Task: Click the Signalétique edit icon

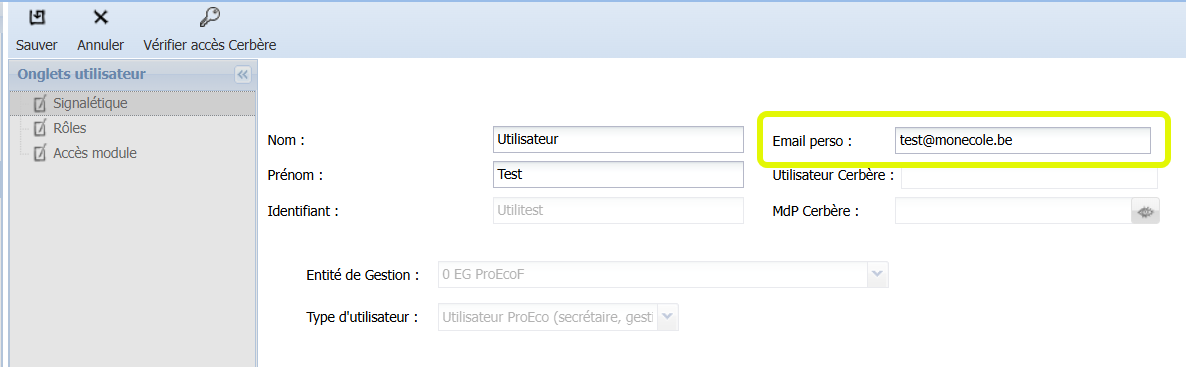Action: (x=40, y=103)
